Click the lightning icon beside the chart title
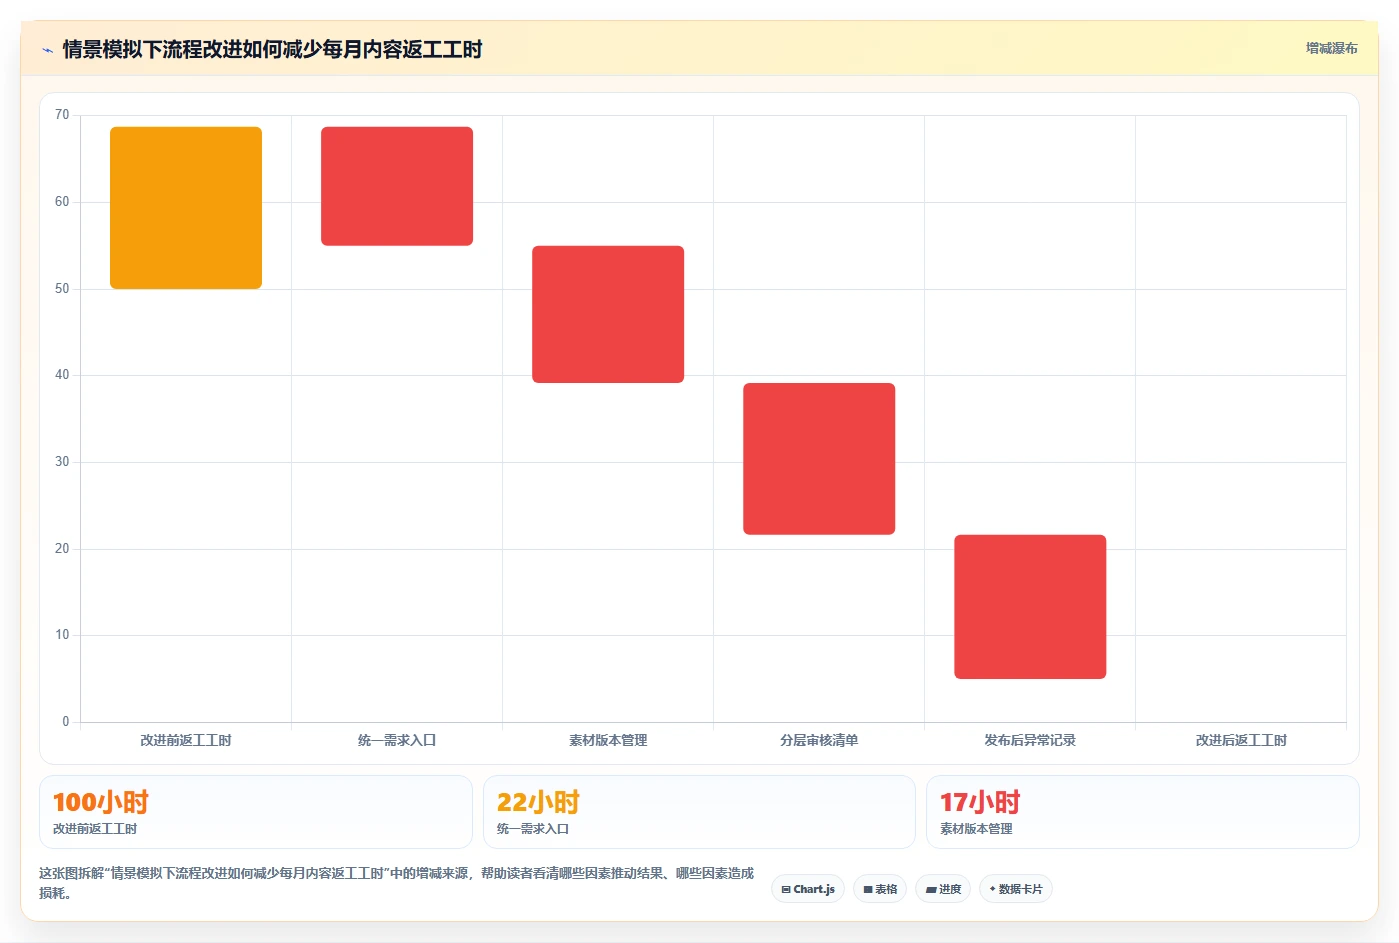 point(47,50)
